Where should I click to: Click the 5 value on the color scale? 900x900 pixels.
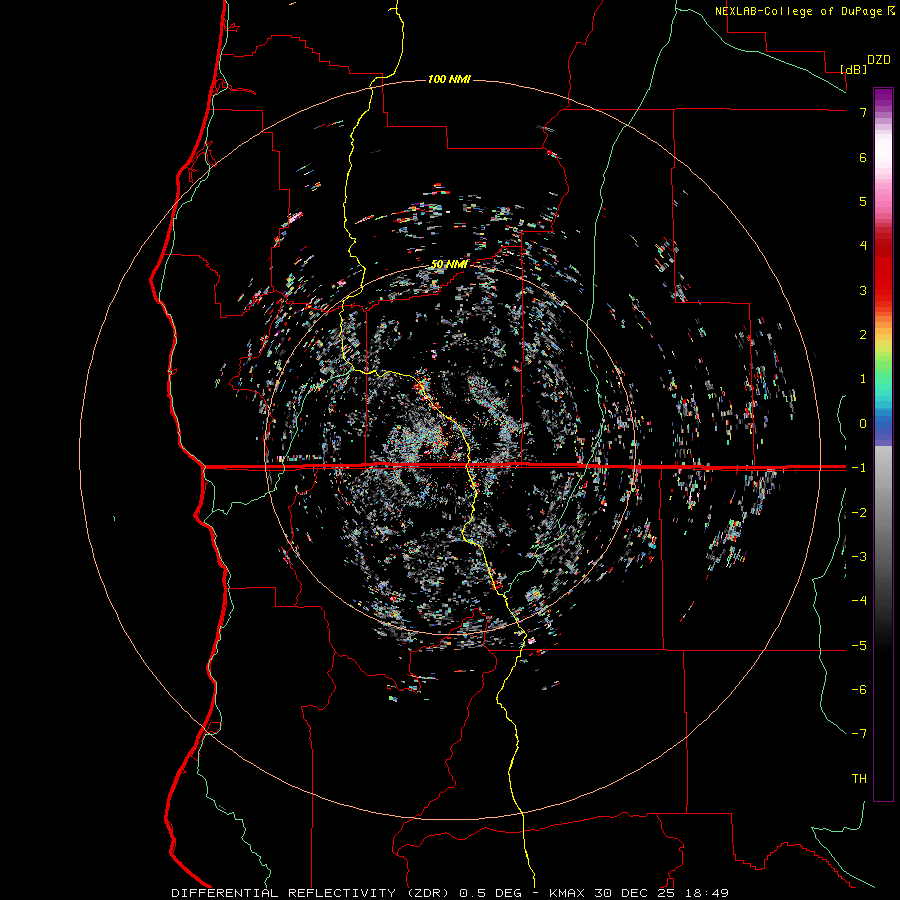pyautogui.click(x=863, y=201)
